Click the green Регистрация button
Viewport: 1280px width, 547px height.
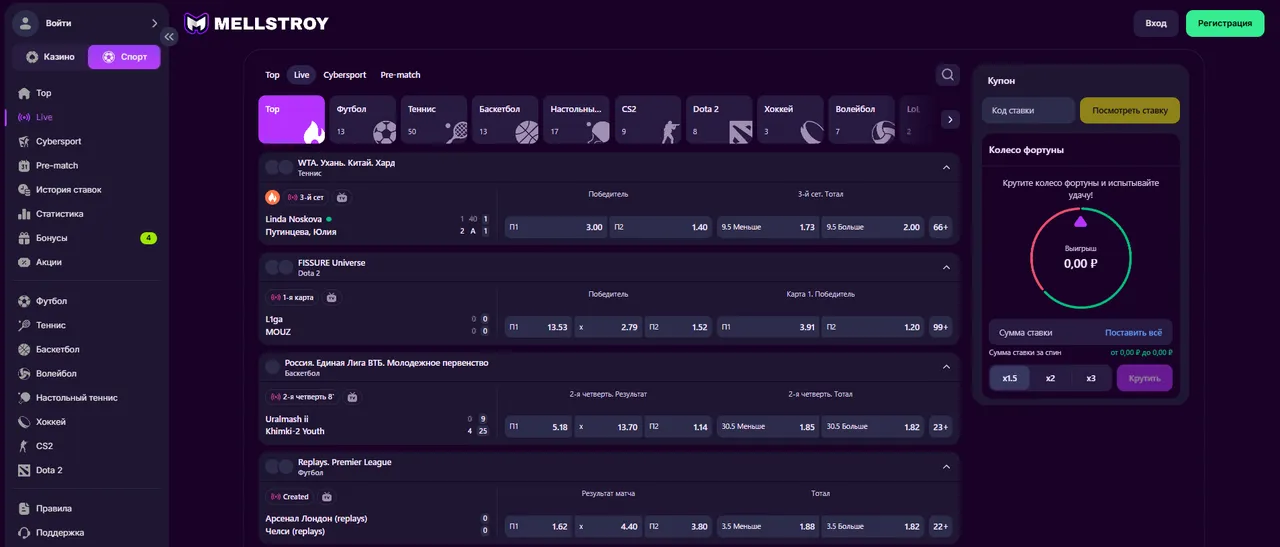(x=1224, y=23)
